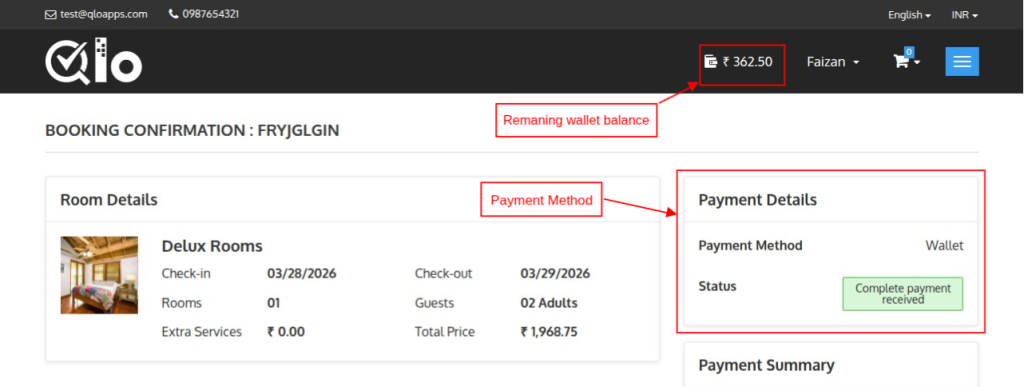
Task: Click the phone icon in top bar
Action: pos(173,14)
